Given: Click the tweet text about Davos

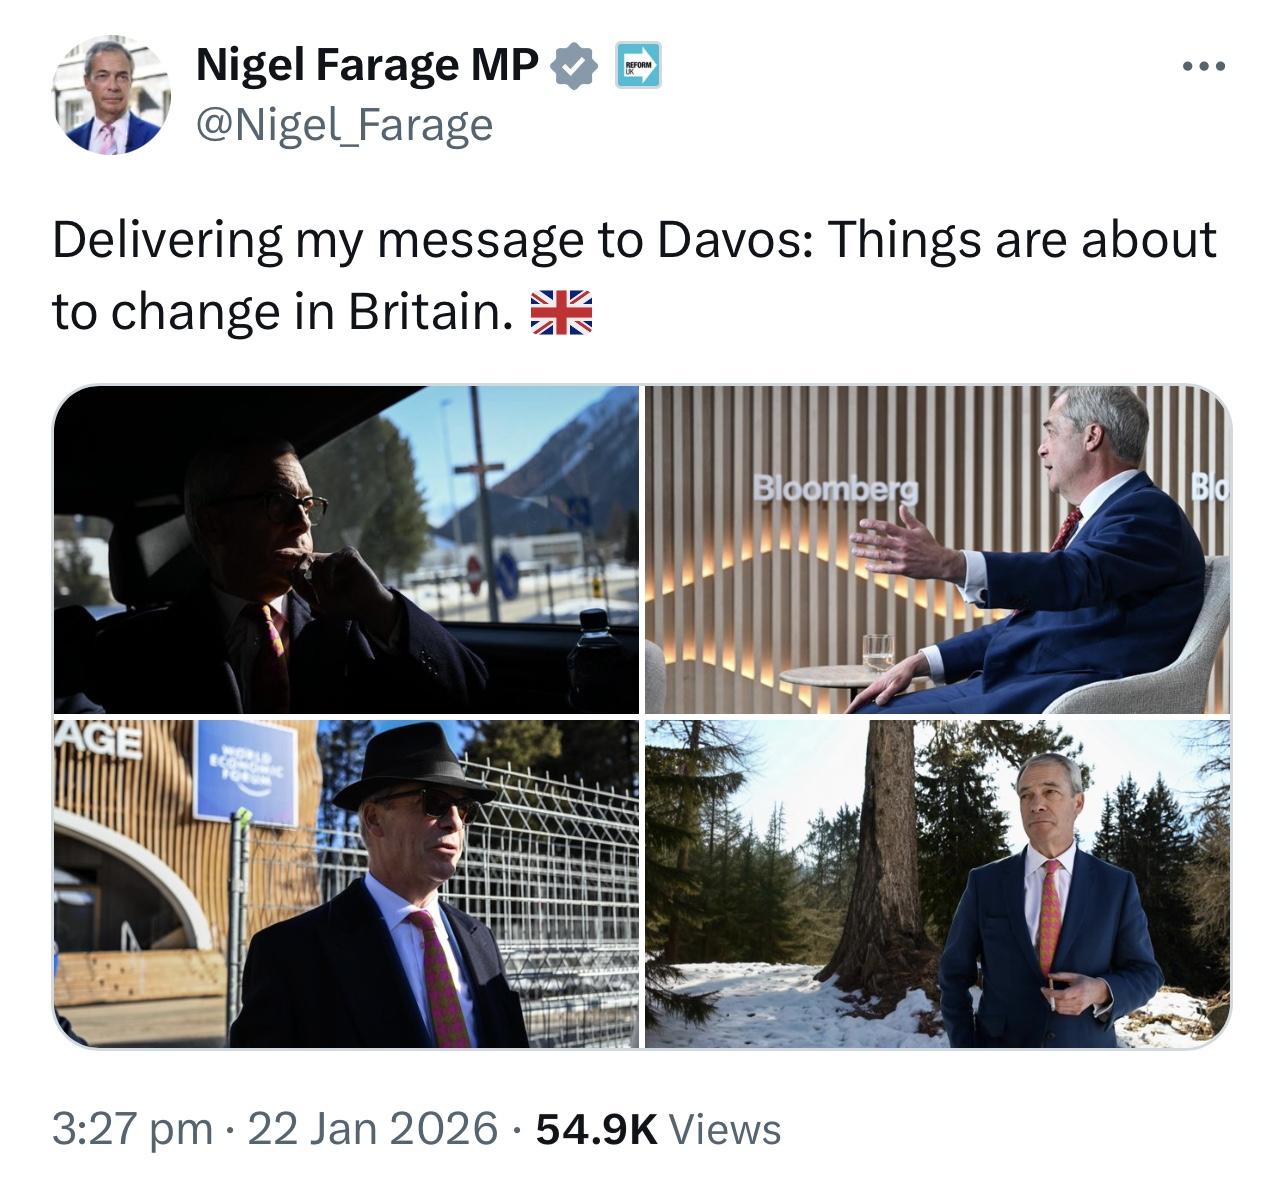Looking at the screenshot, I should [x=634, y=276].
